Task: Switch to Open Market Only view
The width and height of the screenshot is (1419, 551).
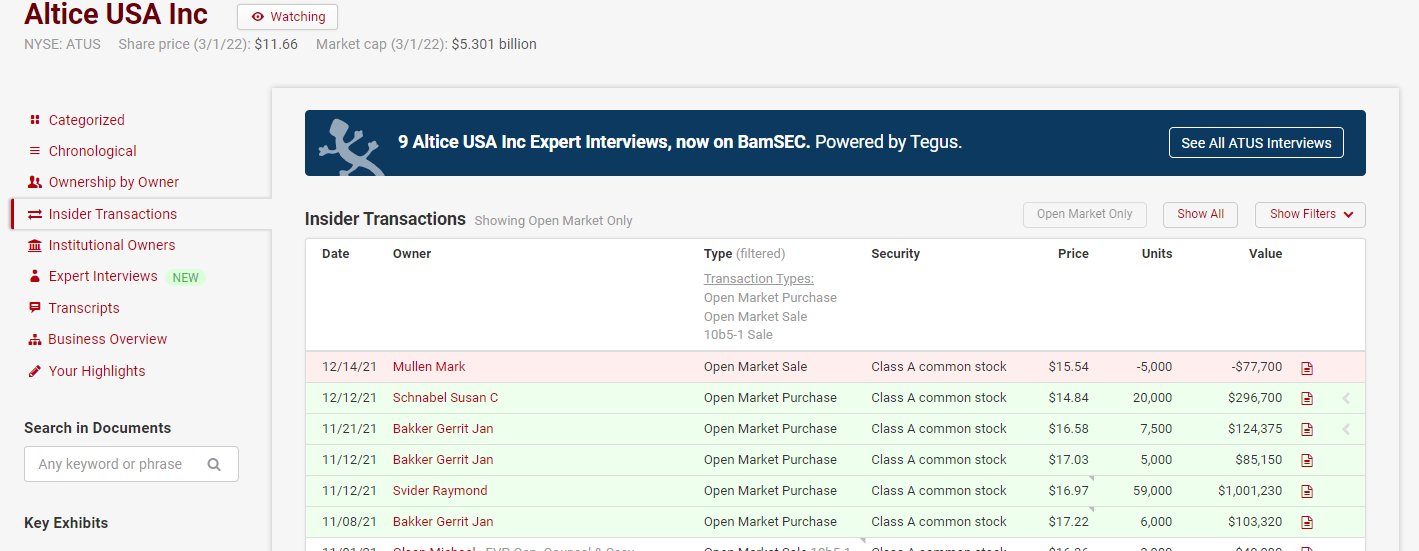Action: point(1085,214)
